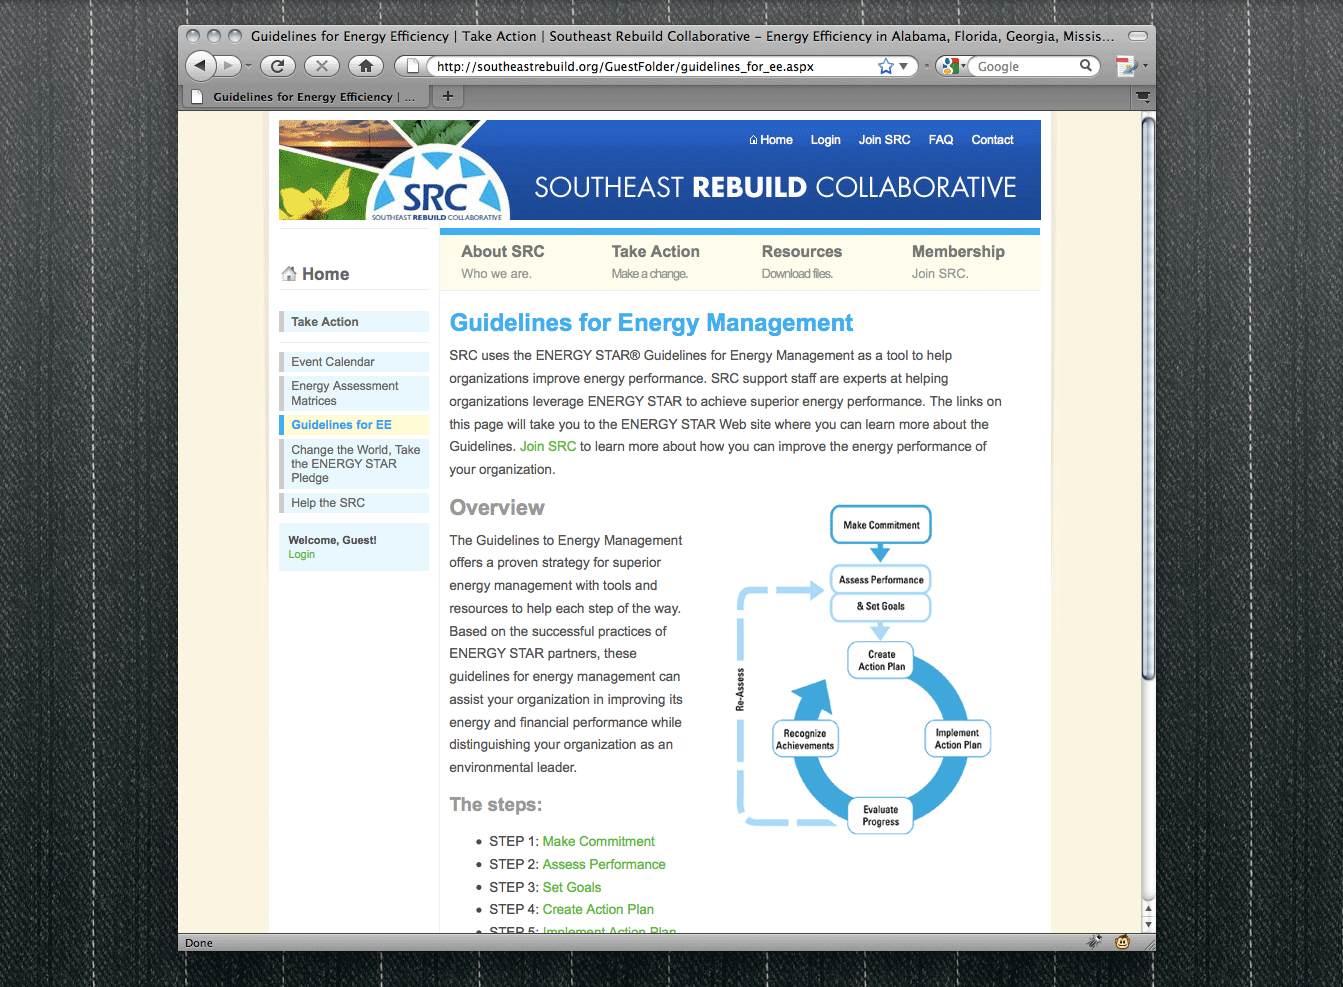Click the Join SRC link in paragraph
The image size is (1343, 987).
pos(547,447)
